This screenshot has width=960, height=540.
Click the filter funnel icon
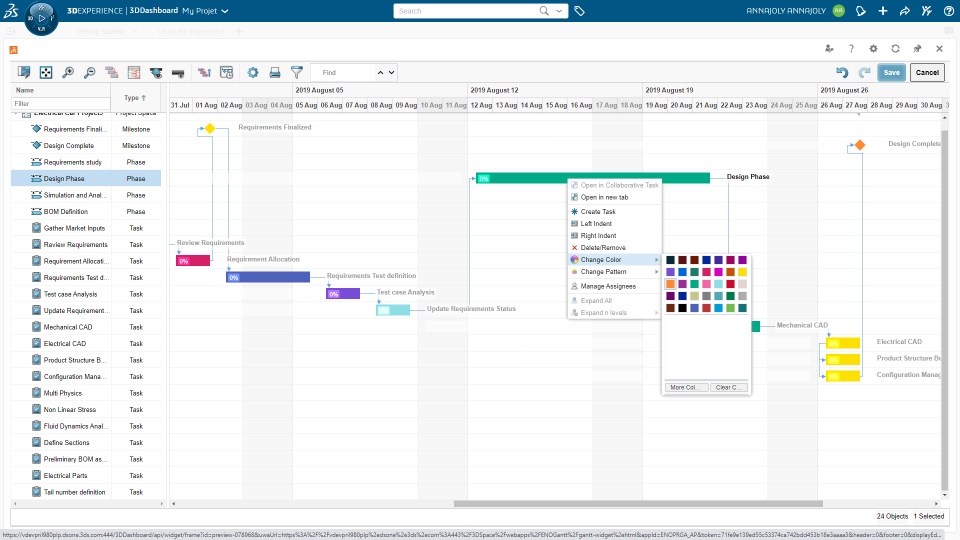pyautogui.click(x=297, y=73)
